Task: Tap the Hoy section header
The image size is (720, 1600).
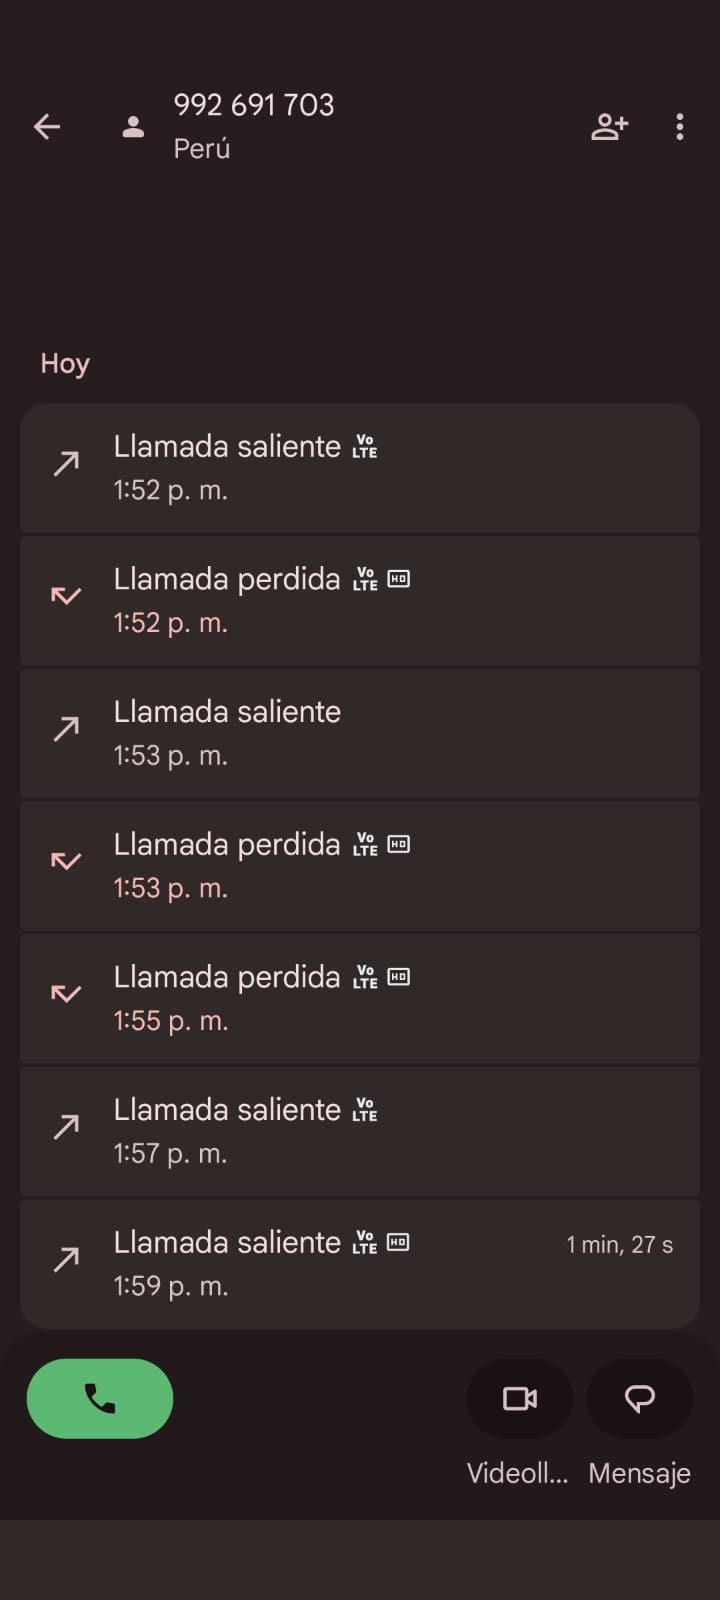Action: point(65,363)
